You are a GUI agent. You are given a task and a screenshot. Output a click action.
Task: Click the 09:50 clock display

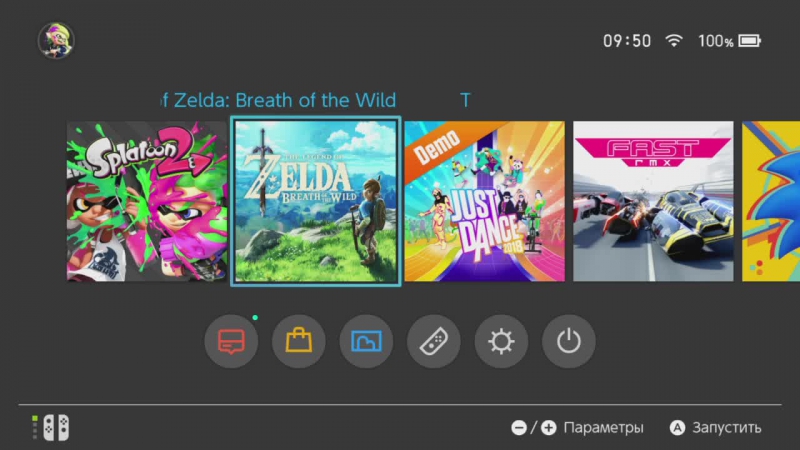coord(627,41)
